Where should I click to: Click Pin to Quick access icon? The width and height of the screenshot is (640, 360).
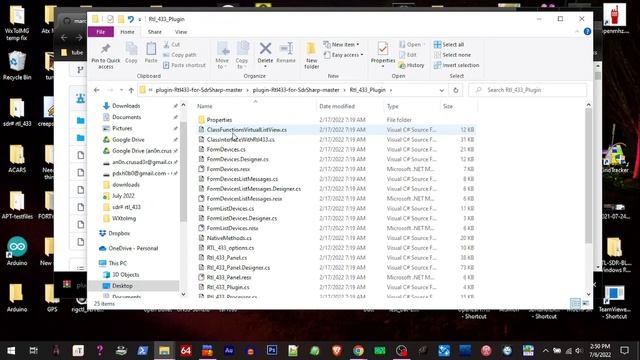106,49
